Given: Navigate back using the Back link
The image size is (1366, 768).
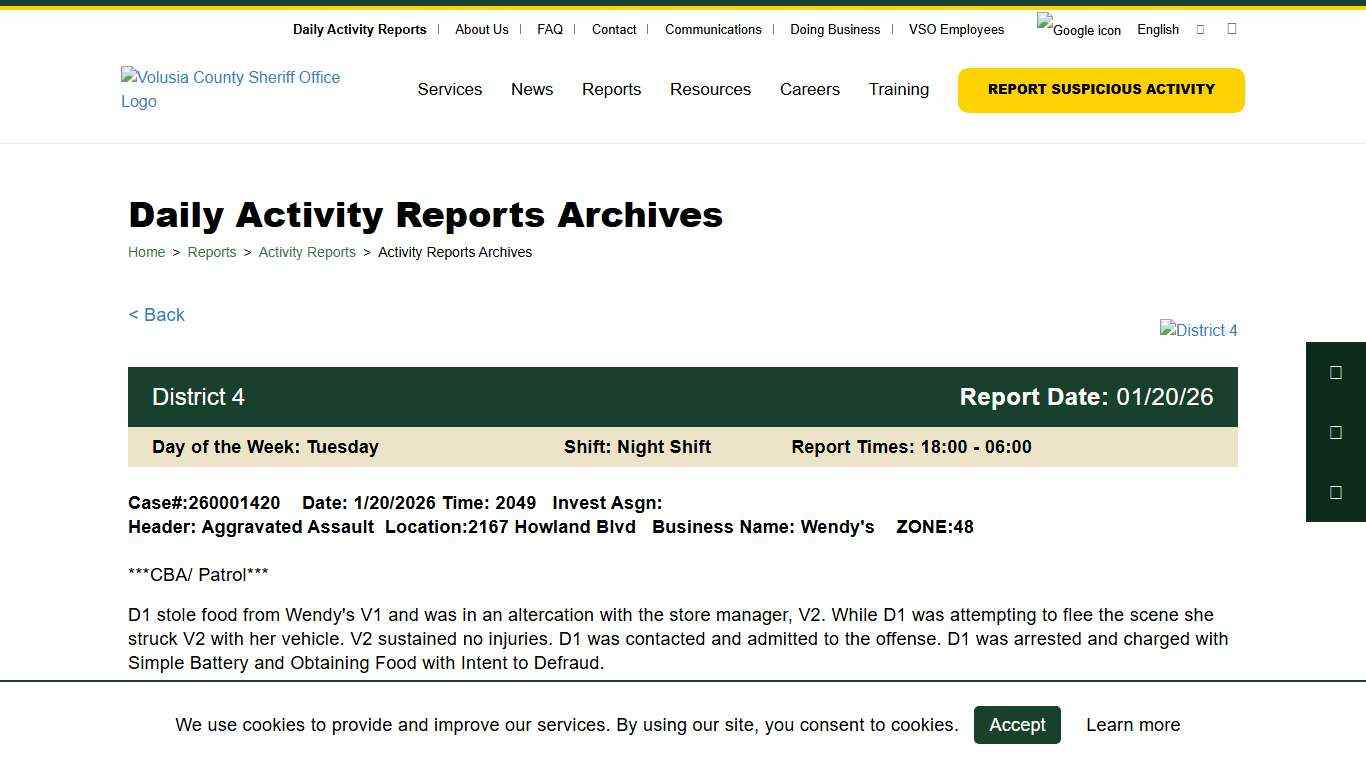Looking at the screenshot, I should tap(156, 315).
